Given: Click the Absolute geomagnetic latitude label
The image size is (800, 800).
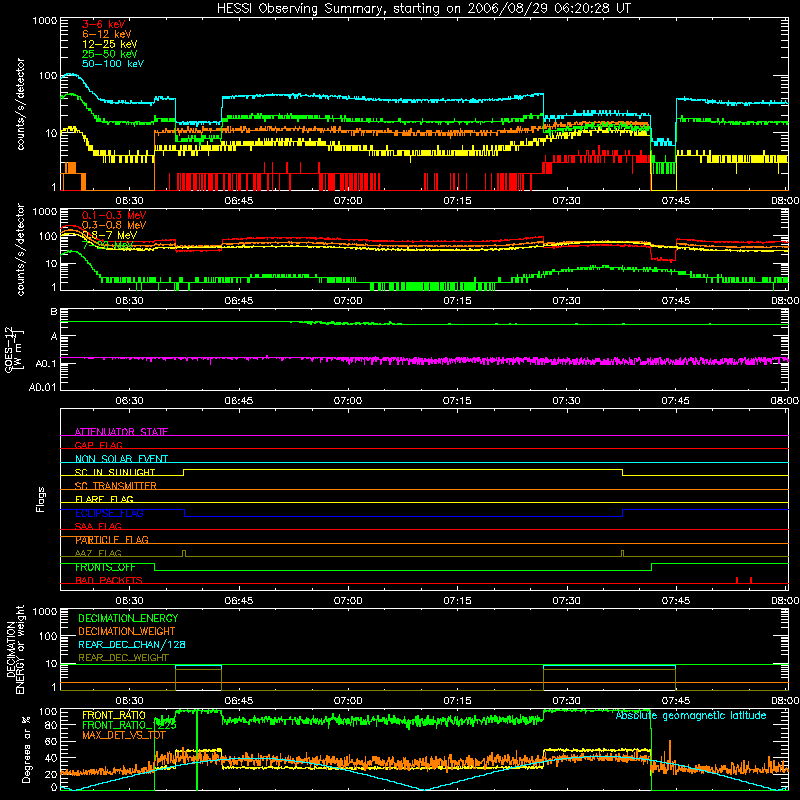Looking at the screenshot, I should tap(691, 715).
